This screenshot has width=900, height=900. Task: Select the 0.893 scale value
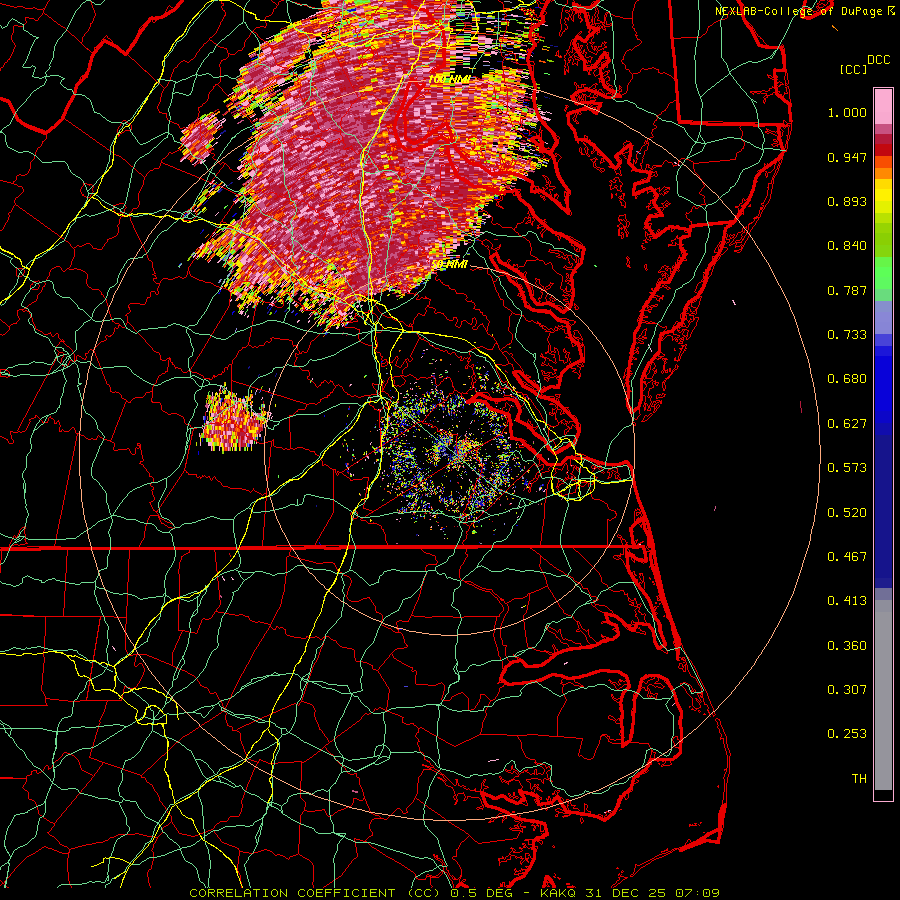[x=847, y=201]
